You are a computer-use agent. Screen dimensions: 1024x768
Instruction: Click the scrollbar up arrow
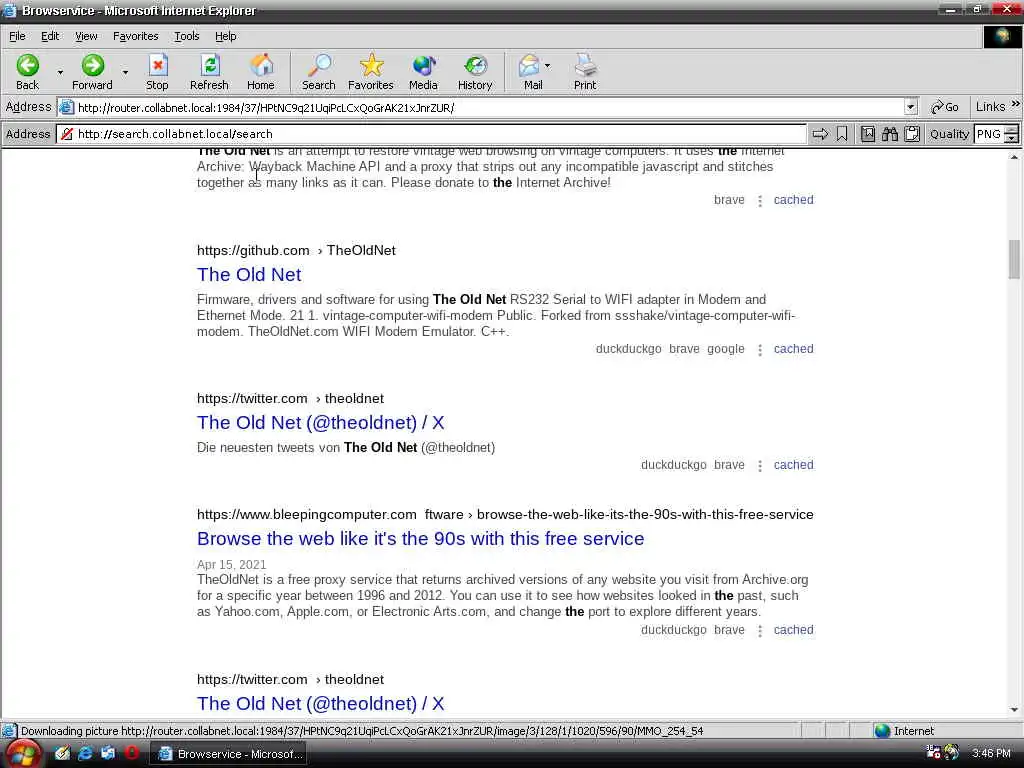(x=1014, y=157)
